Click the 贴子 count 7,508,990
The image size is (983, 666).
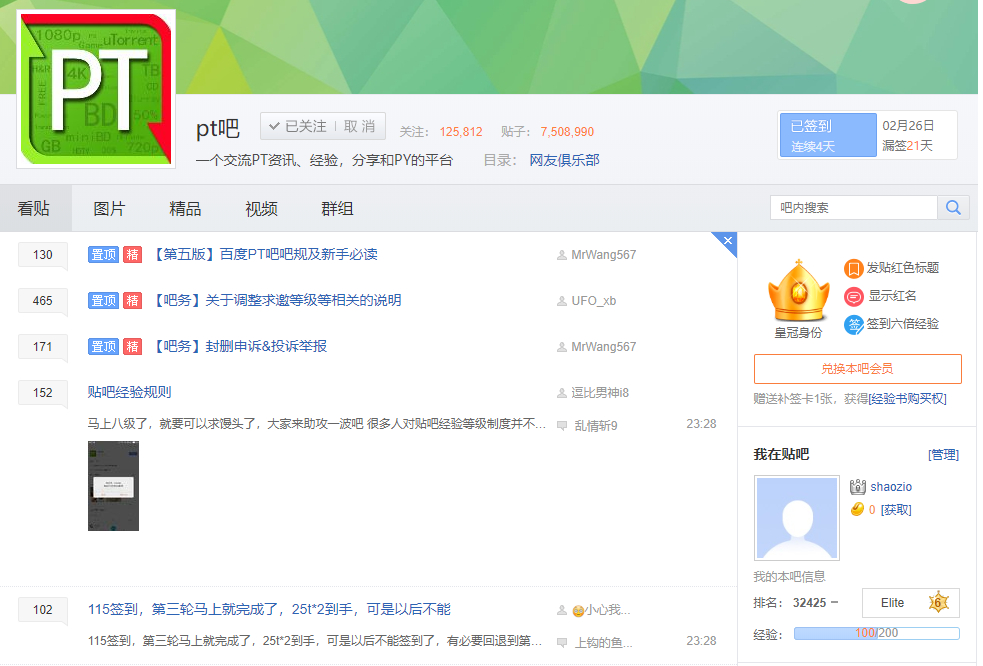tap(567, 132)
